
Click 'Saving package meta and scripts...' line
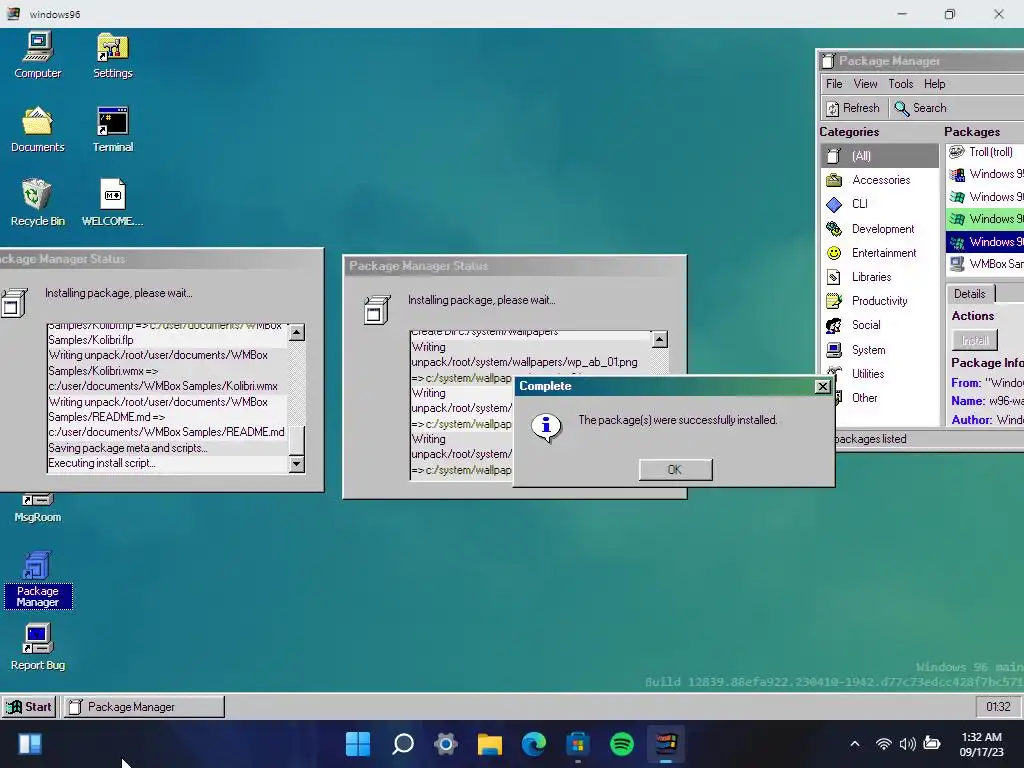[128, 448]
